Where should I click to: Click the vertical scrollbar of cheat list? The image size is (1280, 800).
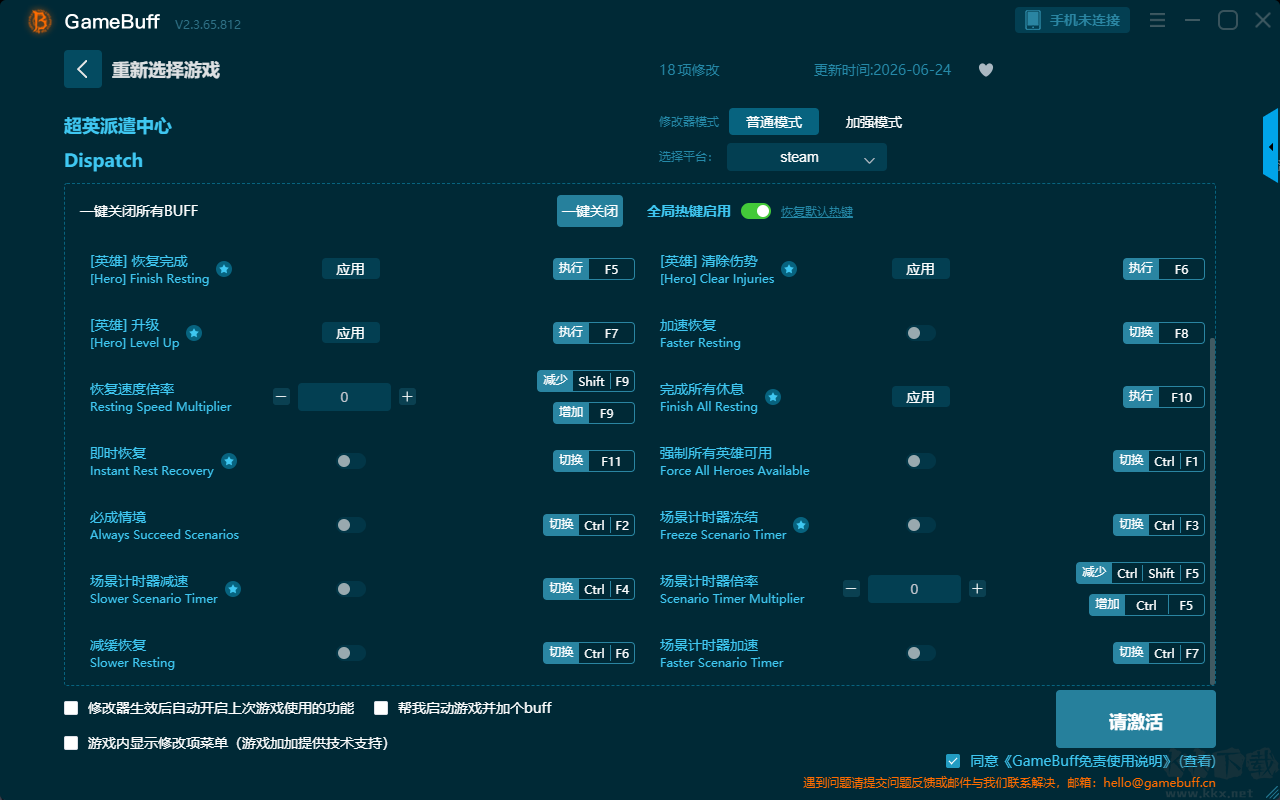[x=1214, y=510]
